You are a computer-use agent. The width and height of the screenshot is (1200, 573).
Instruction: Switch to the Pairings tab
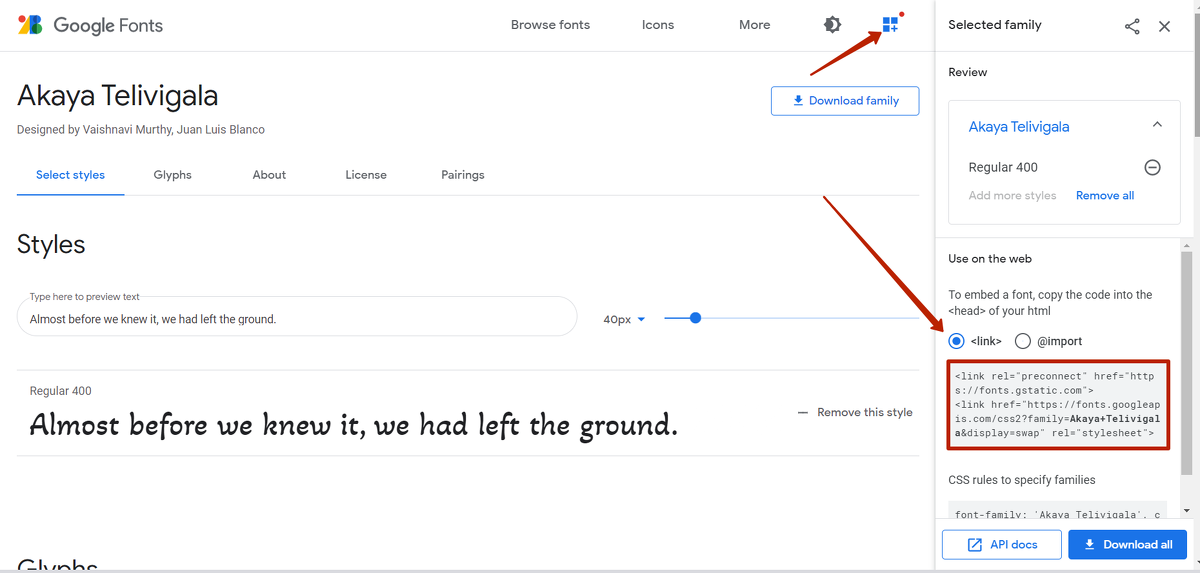pos(462,175)
